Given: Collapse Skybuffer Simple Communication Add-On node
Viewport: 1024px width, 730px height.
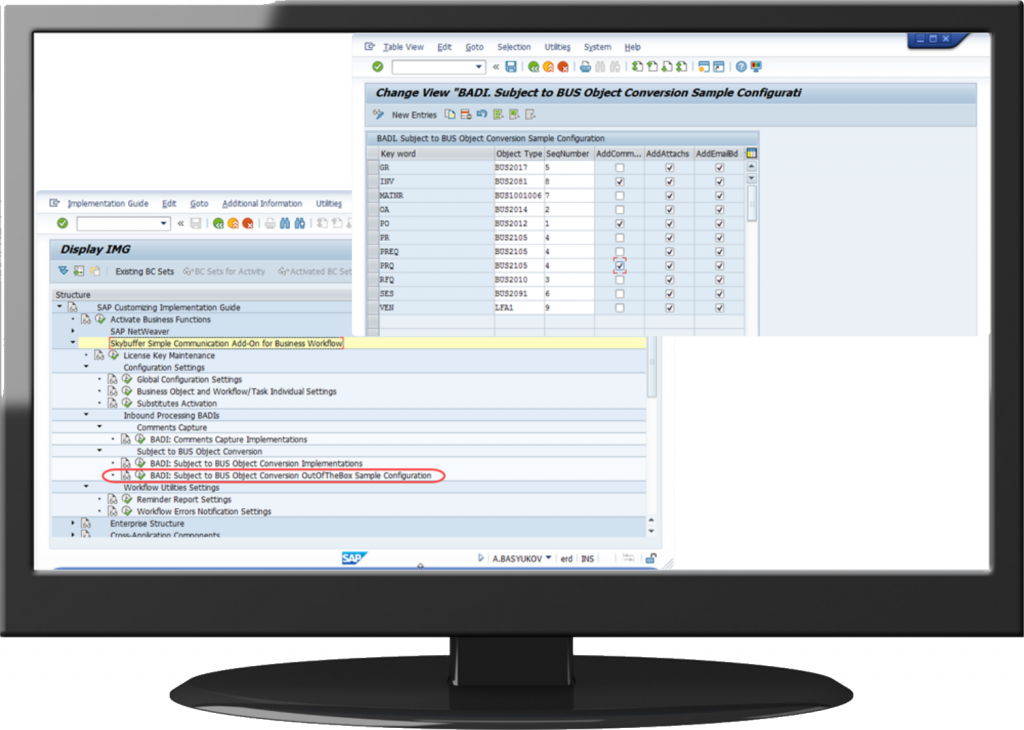Looking at the screenshot, I should click(x=72, y=342).
